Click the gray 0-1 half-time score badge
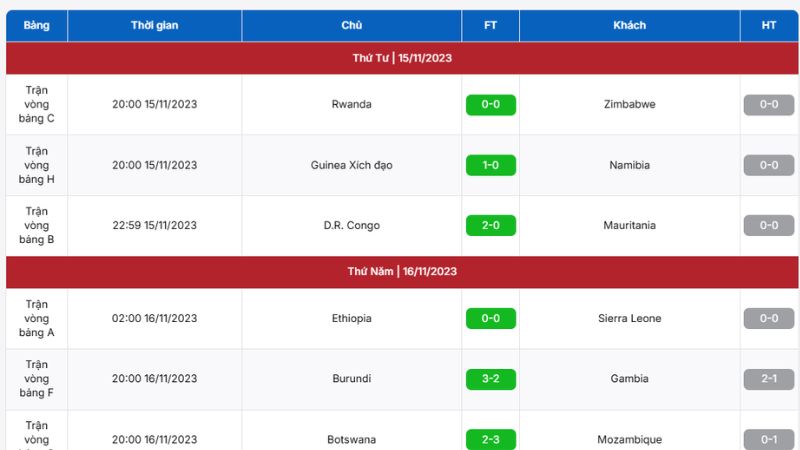This screenshot has height=450, width=800. pyautogui.click(x=768, y=439)
